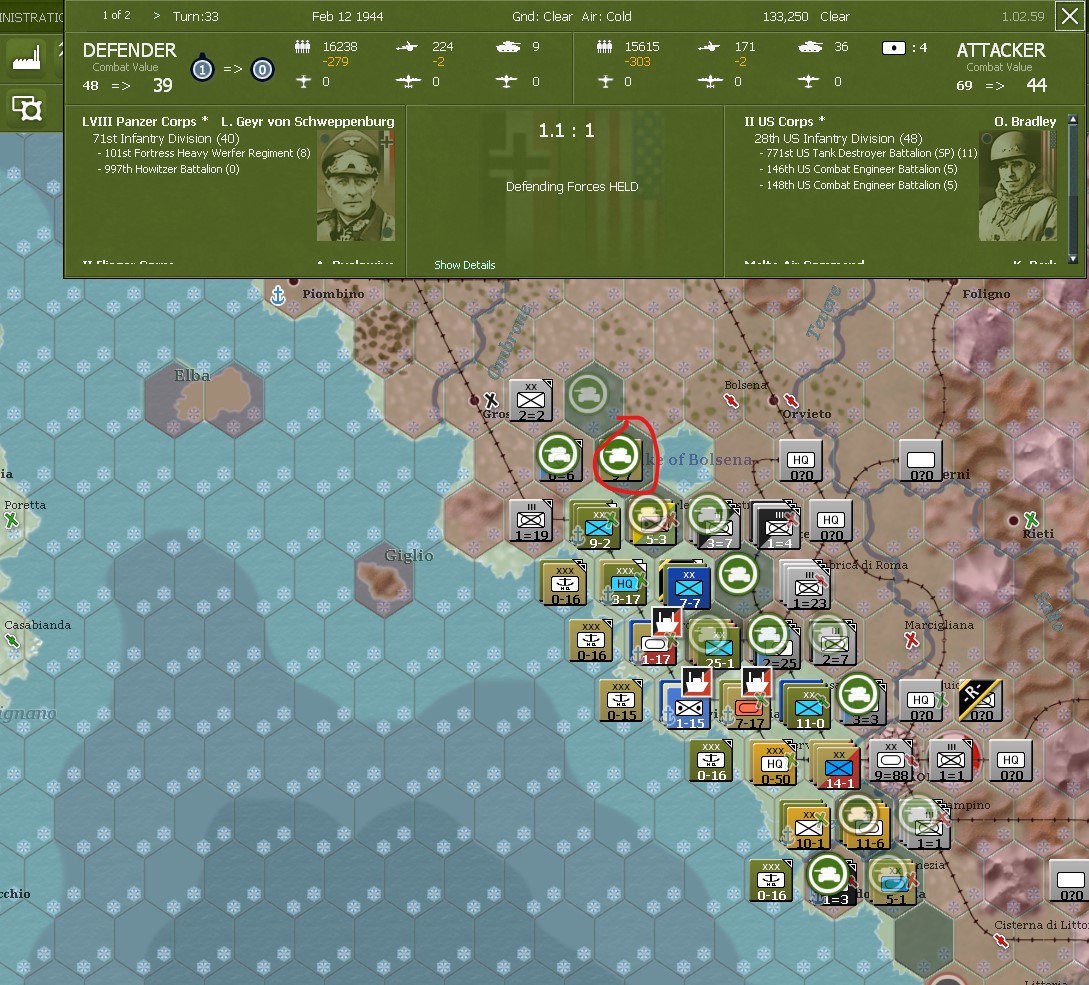Image resolution: width=1089 pixels, height=985 pixels.
Task: Select the 71st Infantry Division (40) row
Action: (x=165, y=138)
